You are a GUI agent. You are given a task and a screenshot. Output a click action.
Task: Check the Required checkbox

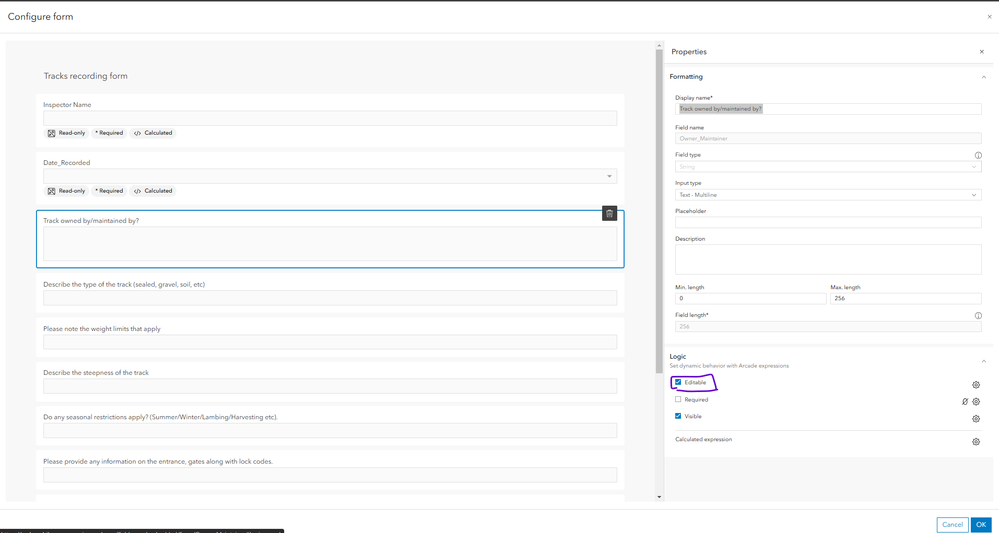(678, 399)
